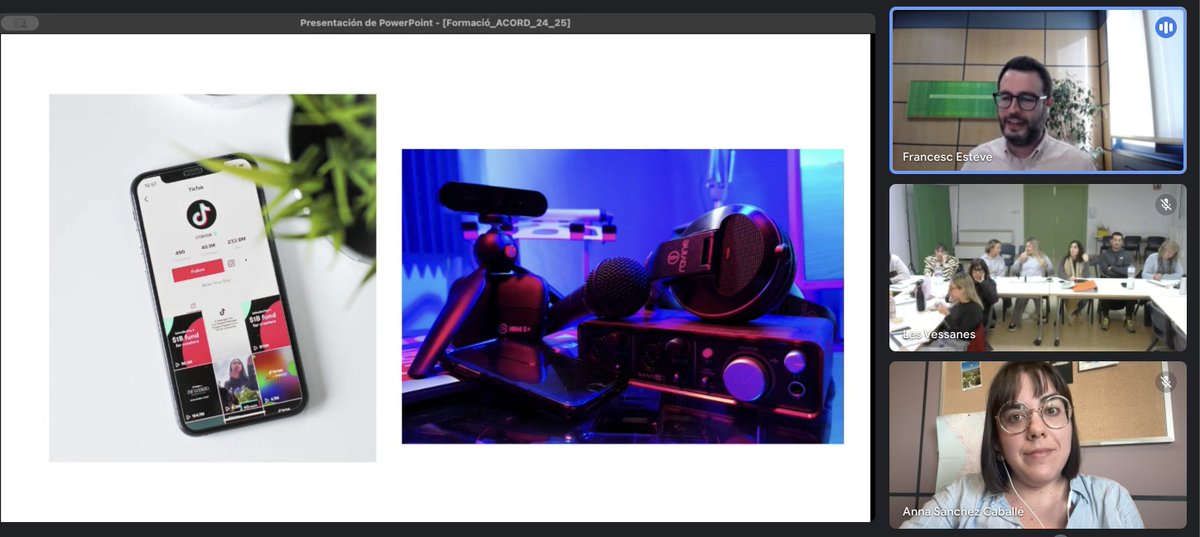The width and height of the screenshot is (1200, 537).
Task: Click the TikTok phone photo on the slide
Action: (213, 278)
